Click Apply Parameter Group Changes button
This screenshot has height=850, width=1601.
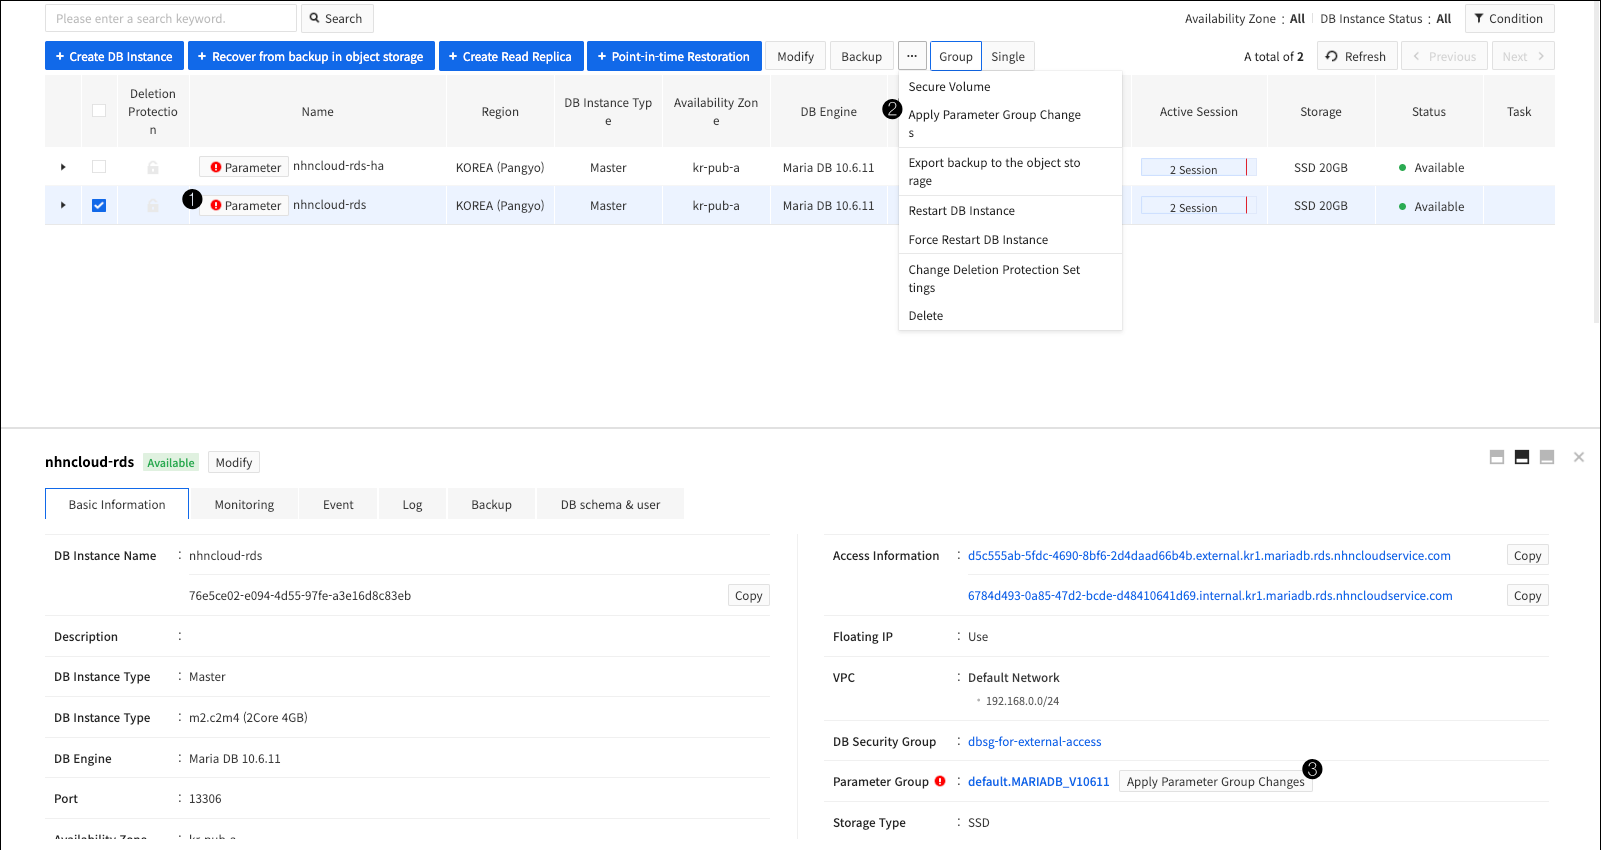coord(1215,781)
